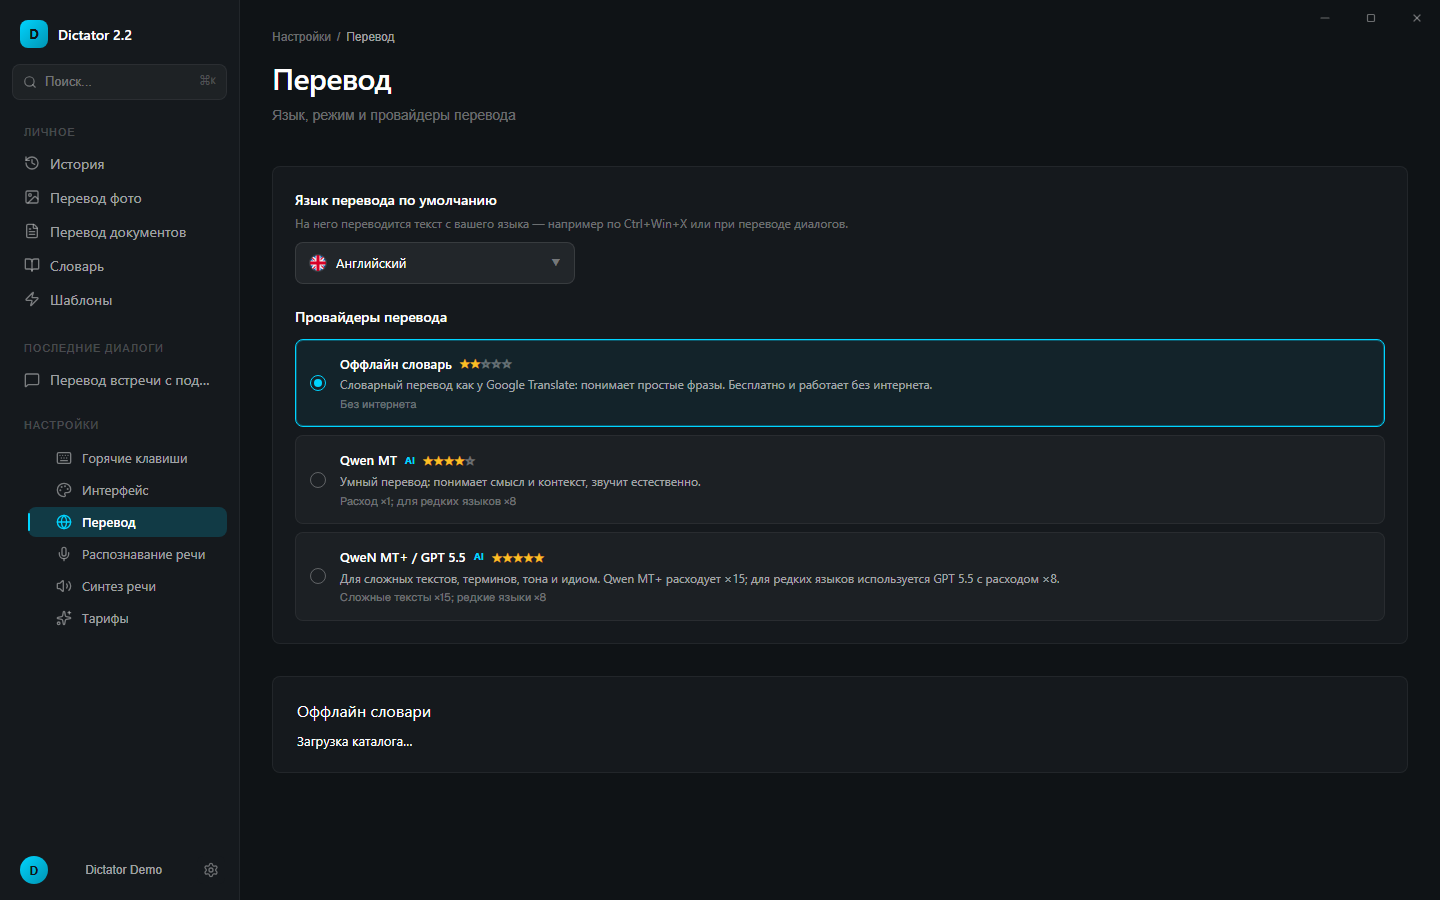Click Перевод breadcrumb item

(370, 37)
